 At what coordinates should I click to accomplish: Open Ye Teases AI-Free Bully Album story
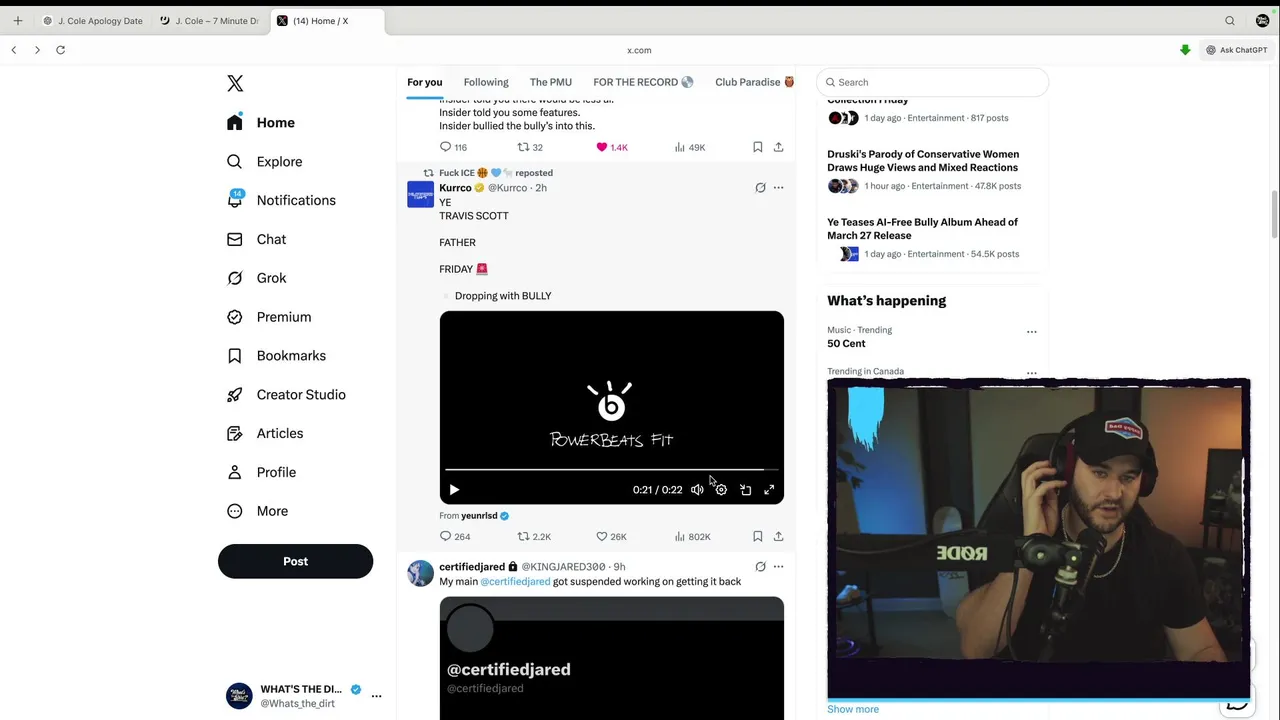922,229
